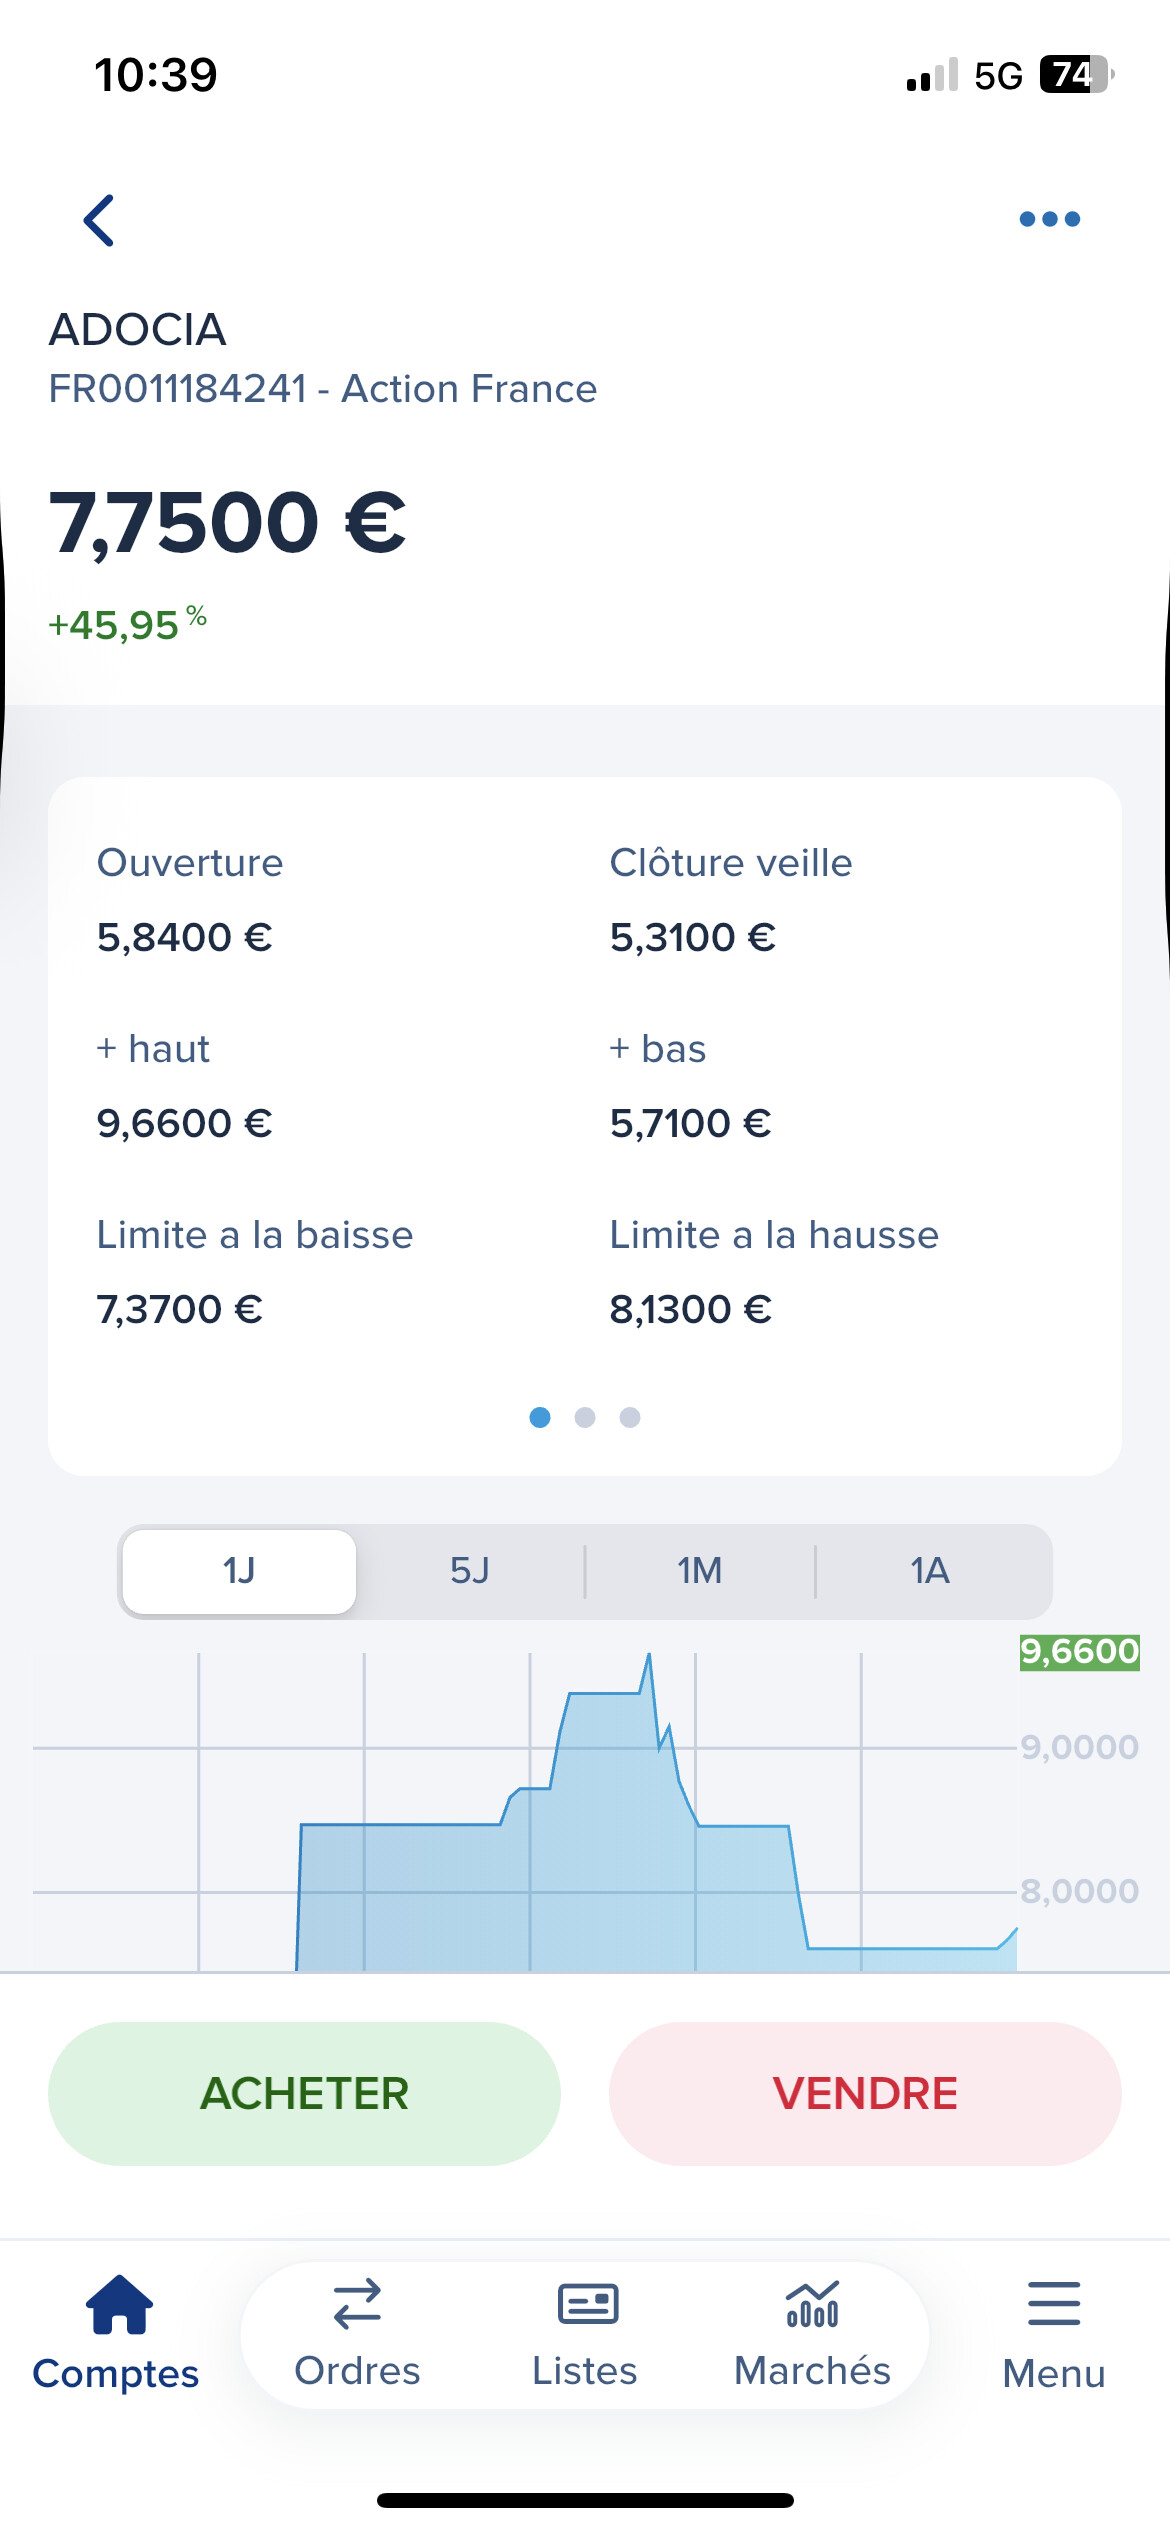The width and height of the screenshot is (1170, 2532).
Task: Open the Listes card icon
Action: pos(587,2304)
